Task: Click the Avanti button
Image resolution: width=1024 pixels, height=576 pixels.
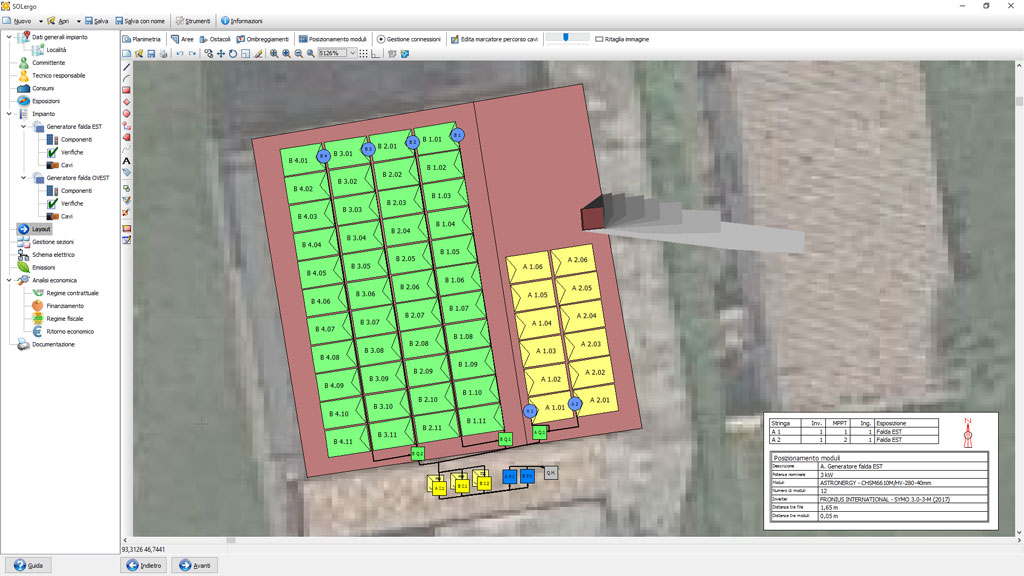Action: (x=194, y=565)
